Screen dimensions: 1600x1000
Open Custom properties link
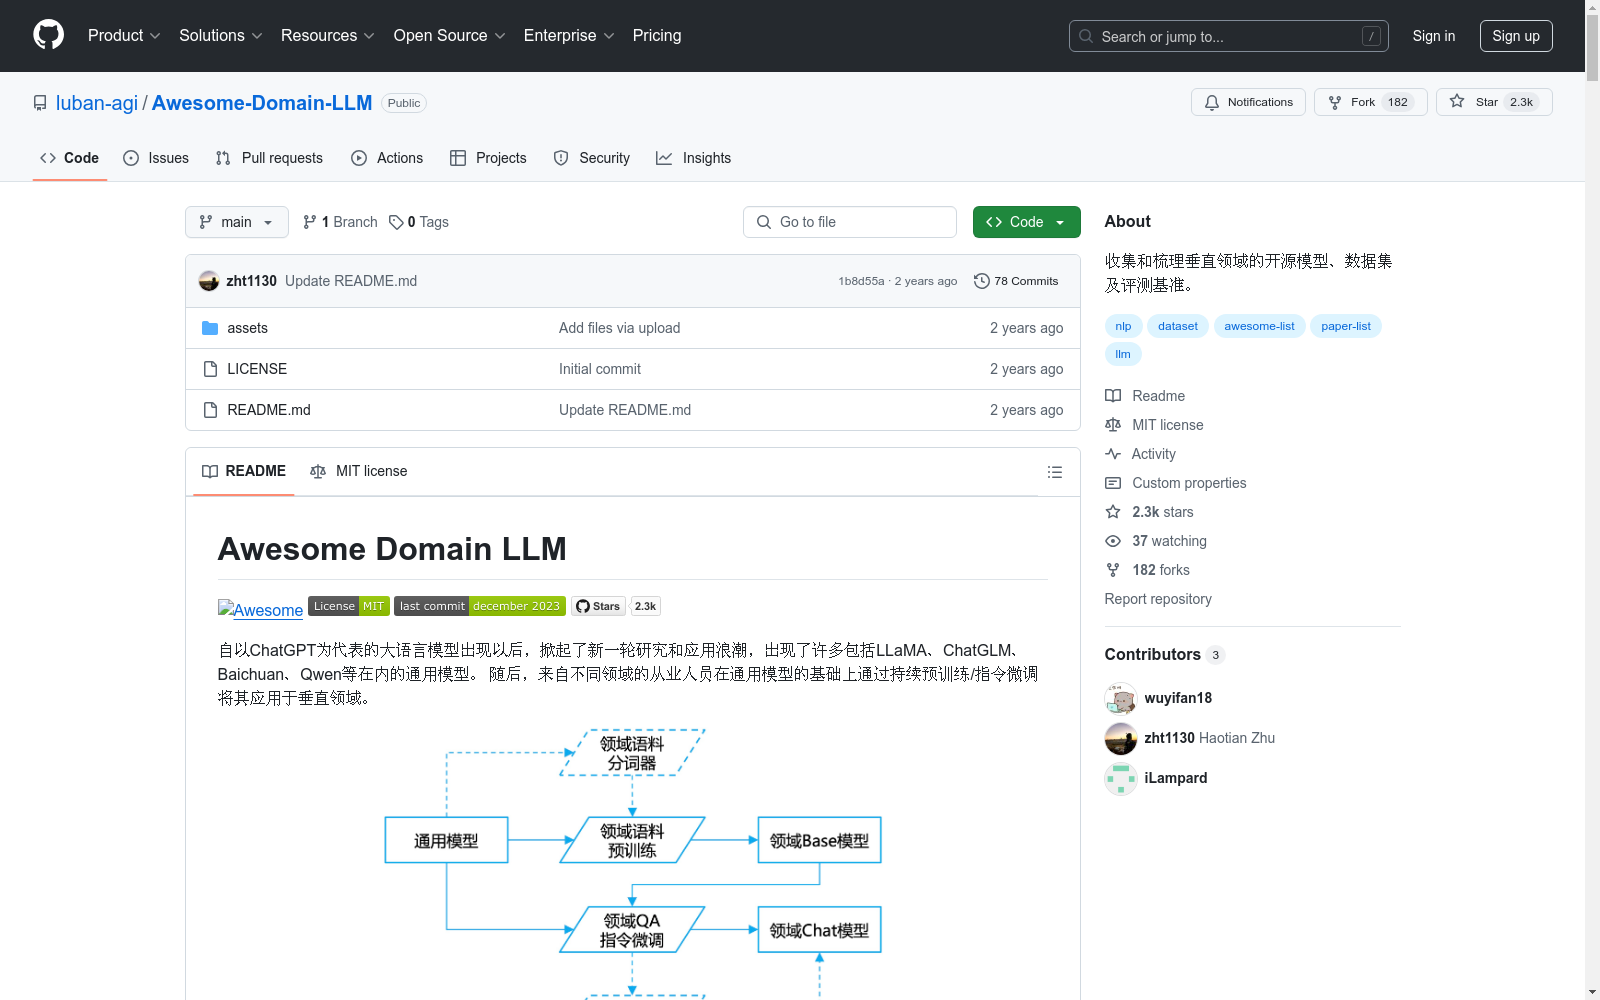pyautogui.click(x=1176, y=483)
